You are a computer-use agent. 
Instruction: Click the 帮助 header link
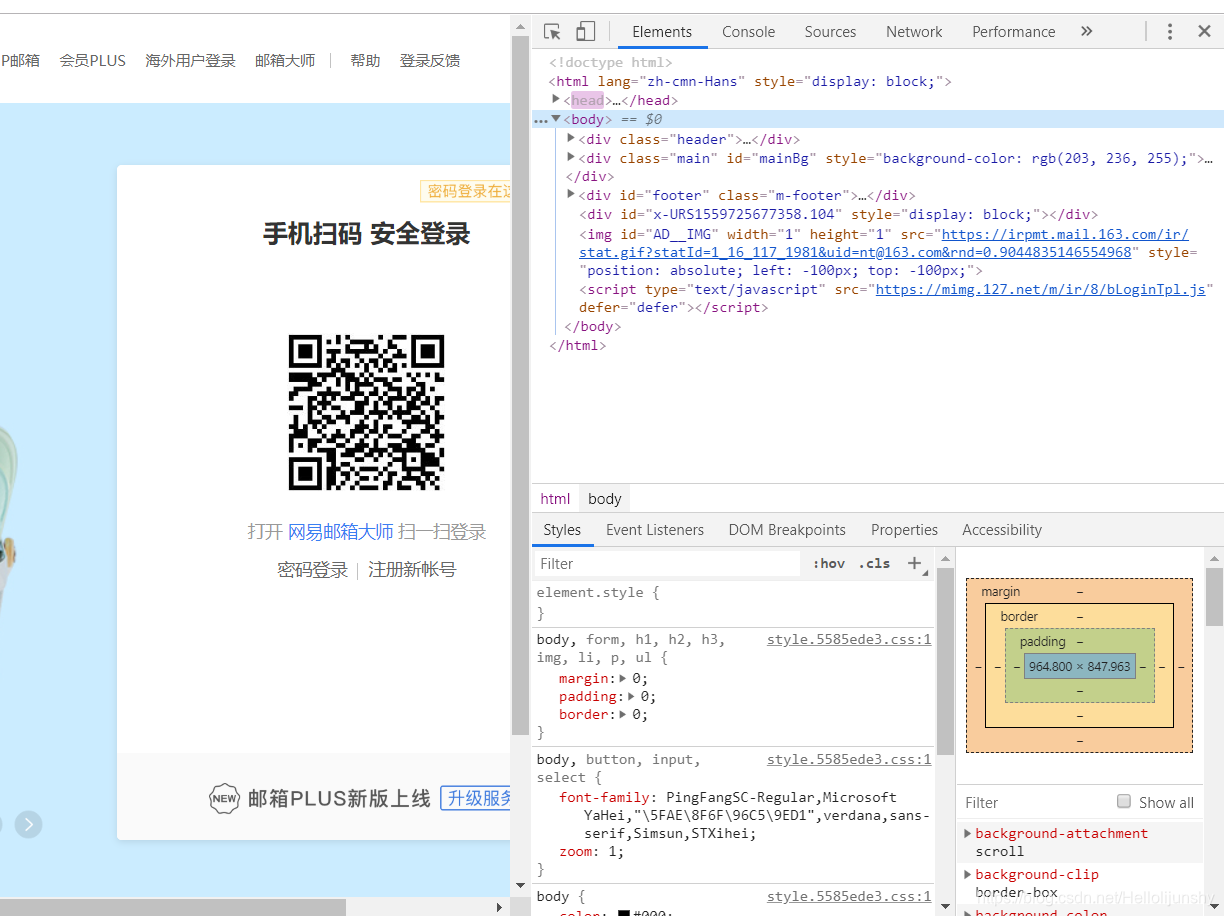tap(365, 60)
